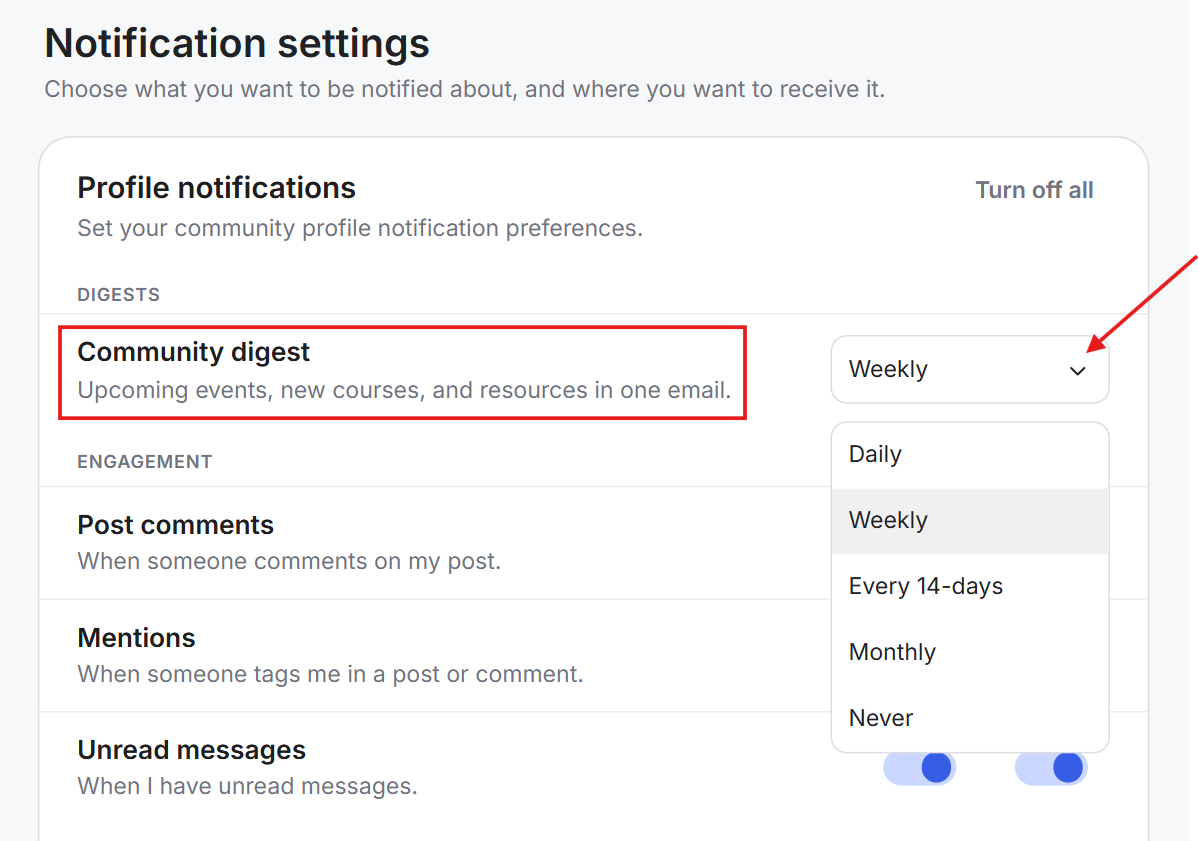The image size is (1199, 841).
Task: Choose the highlighted Weekly option in list
Action: [x=970, y=521]
